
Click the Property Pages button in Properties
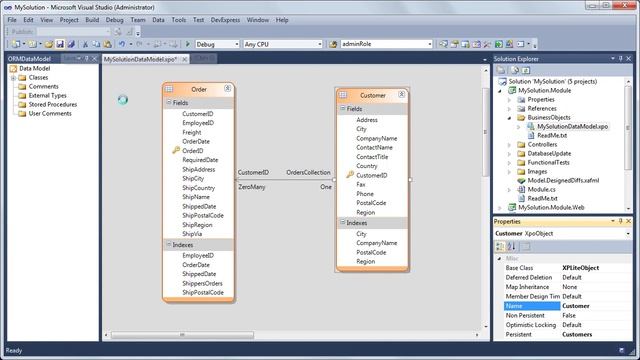526,246
